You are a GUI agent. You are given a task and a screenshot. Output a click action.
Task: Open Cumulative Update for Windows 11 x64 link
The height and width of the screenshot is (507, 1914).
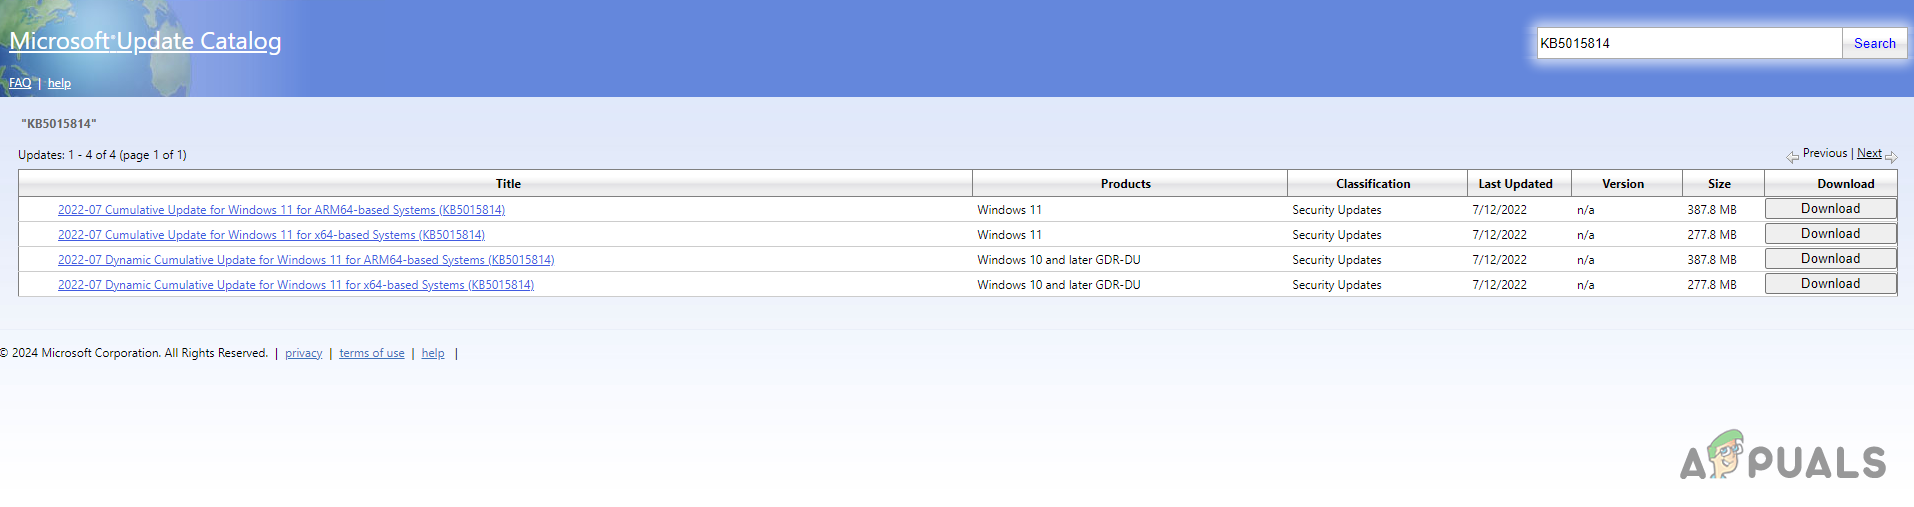coord(271,235)
